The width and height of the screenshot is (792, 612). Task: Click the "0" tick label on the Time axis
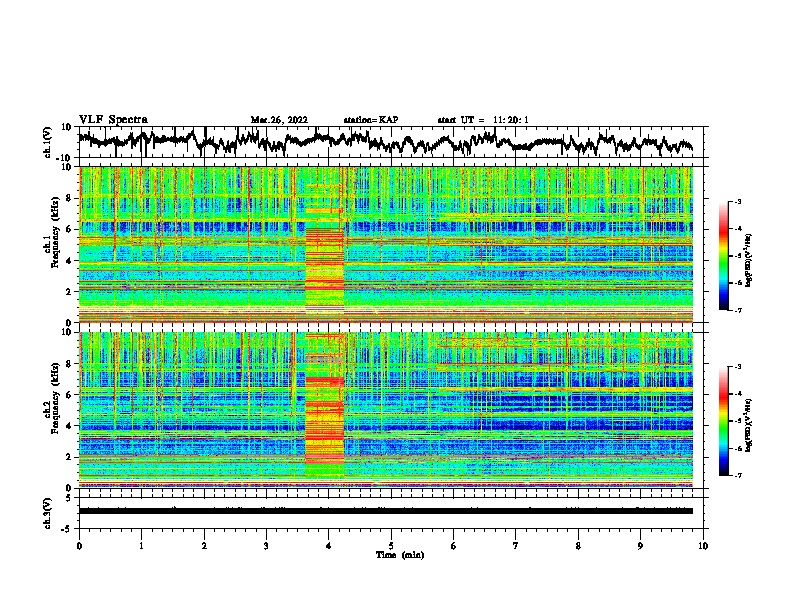pyautogui.click(x=79, y=546)
